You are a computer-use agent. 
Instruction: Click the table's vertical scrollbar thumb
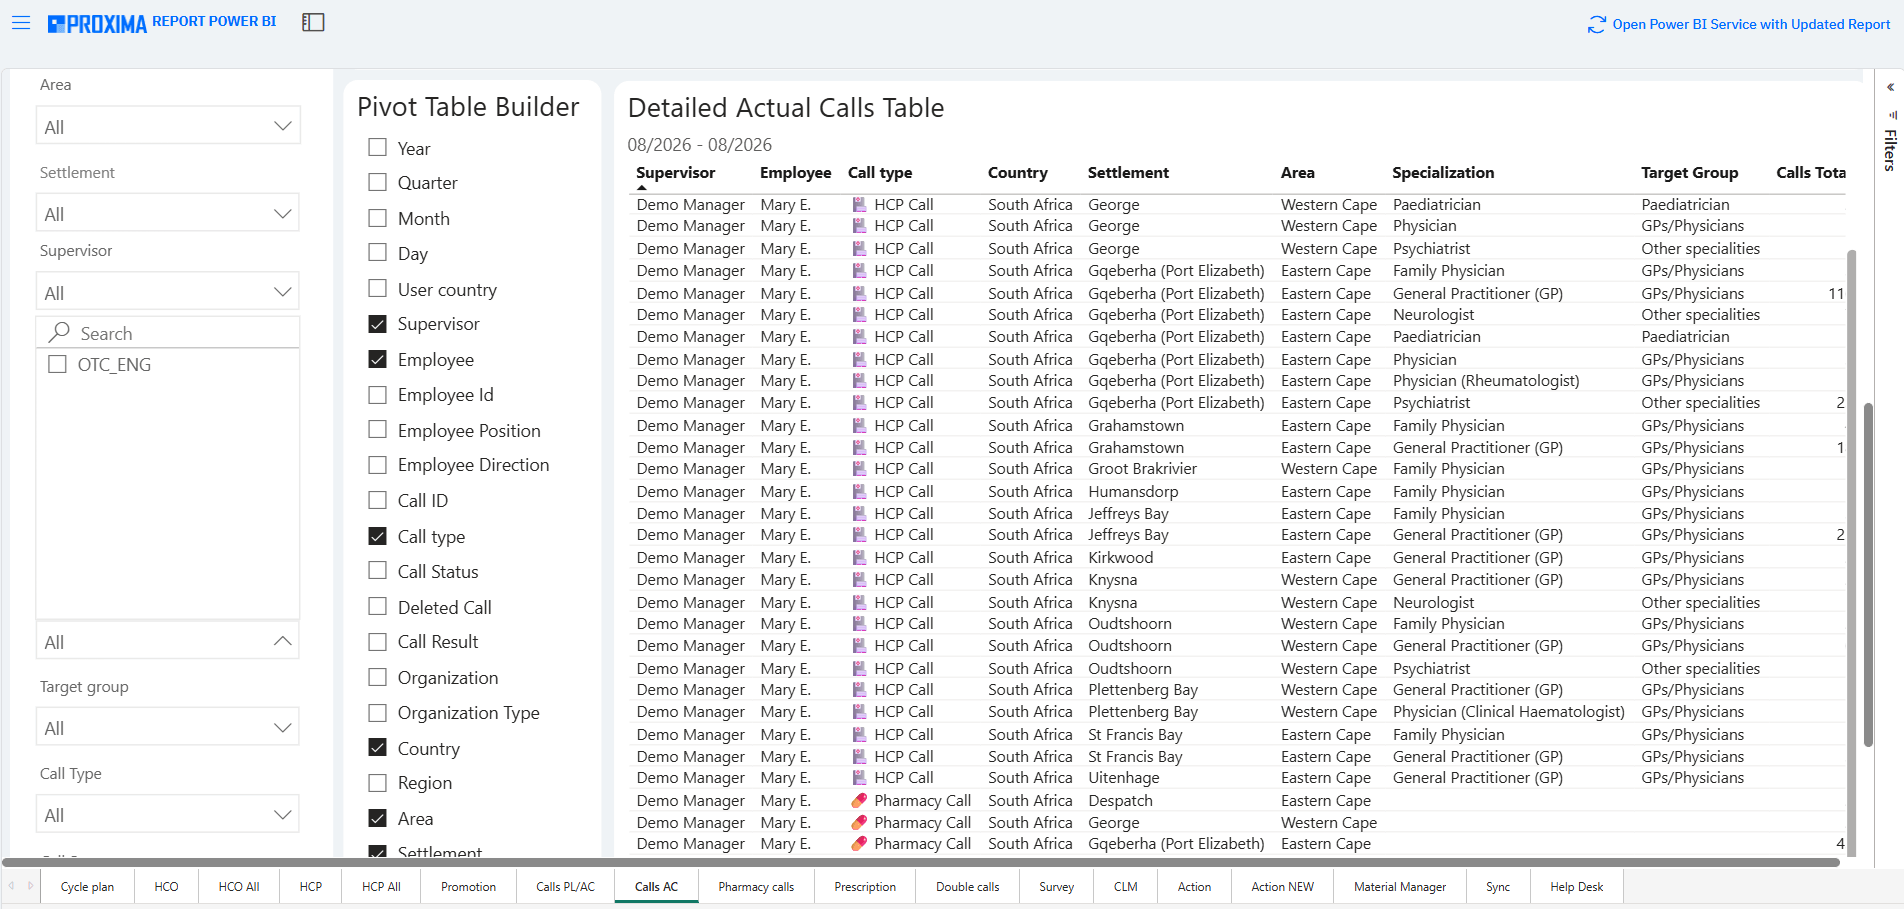coord(1867,575)
